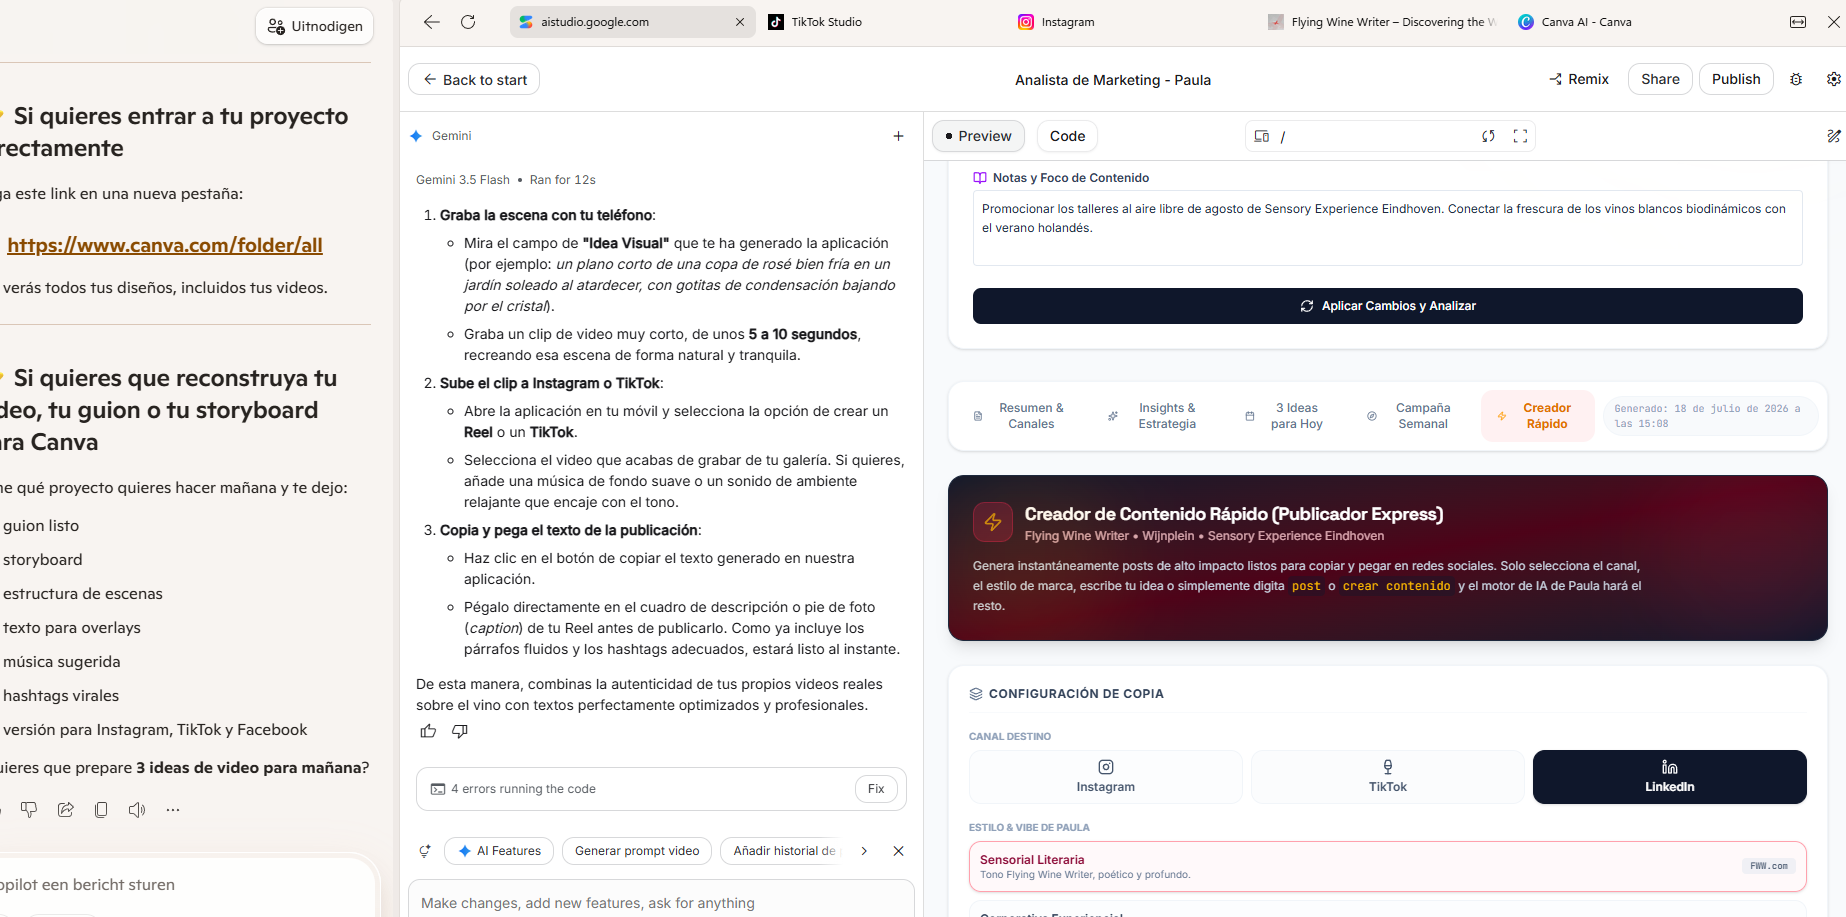Click the FWW.com badge
Screen dimensions: 1846x917
pyautogui.click(x=1769, y=866)
